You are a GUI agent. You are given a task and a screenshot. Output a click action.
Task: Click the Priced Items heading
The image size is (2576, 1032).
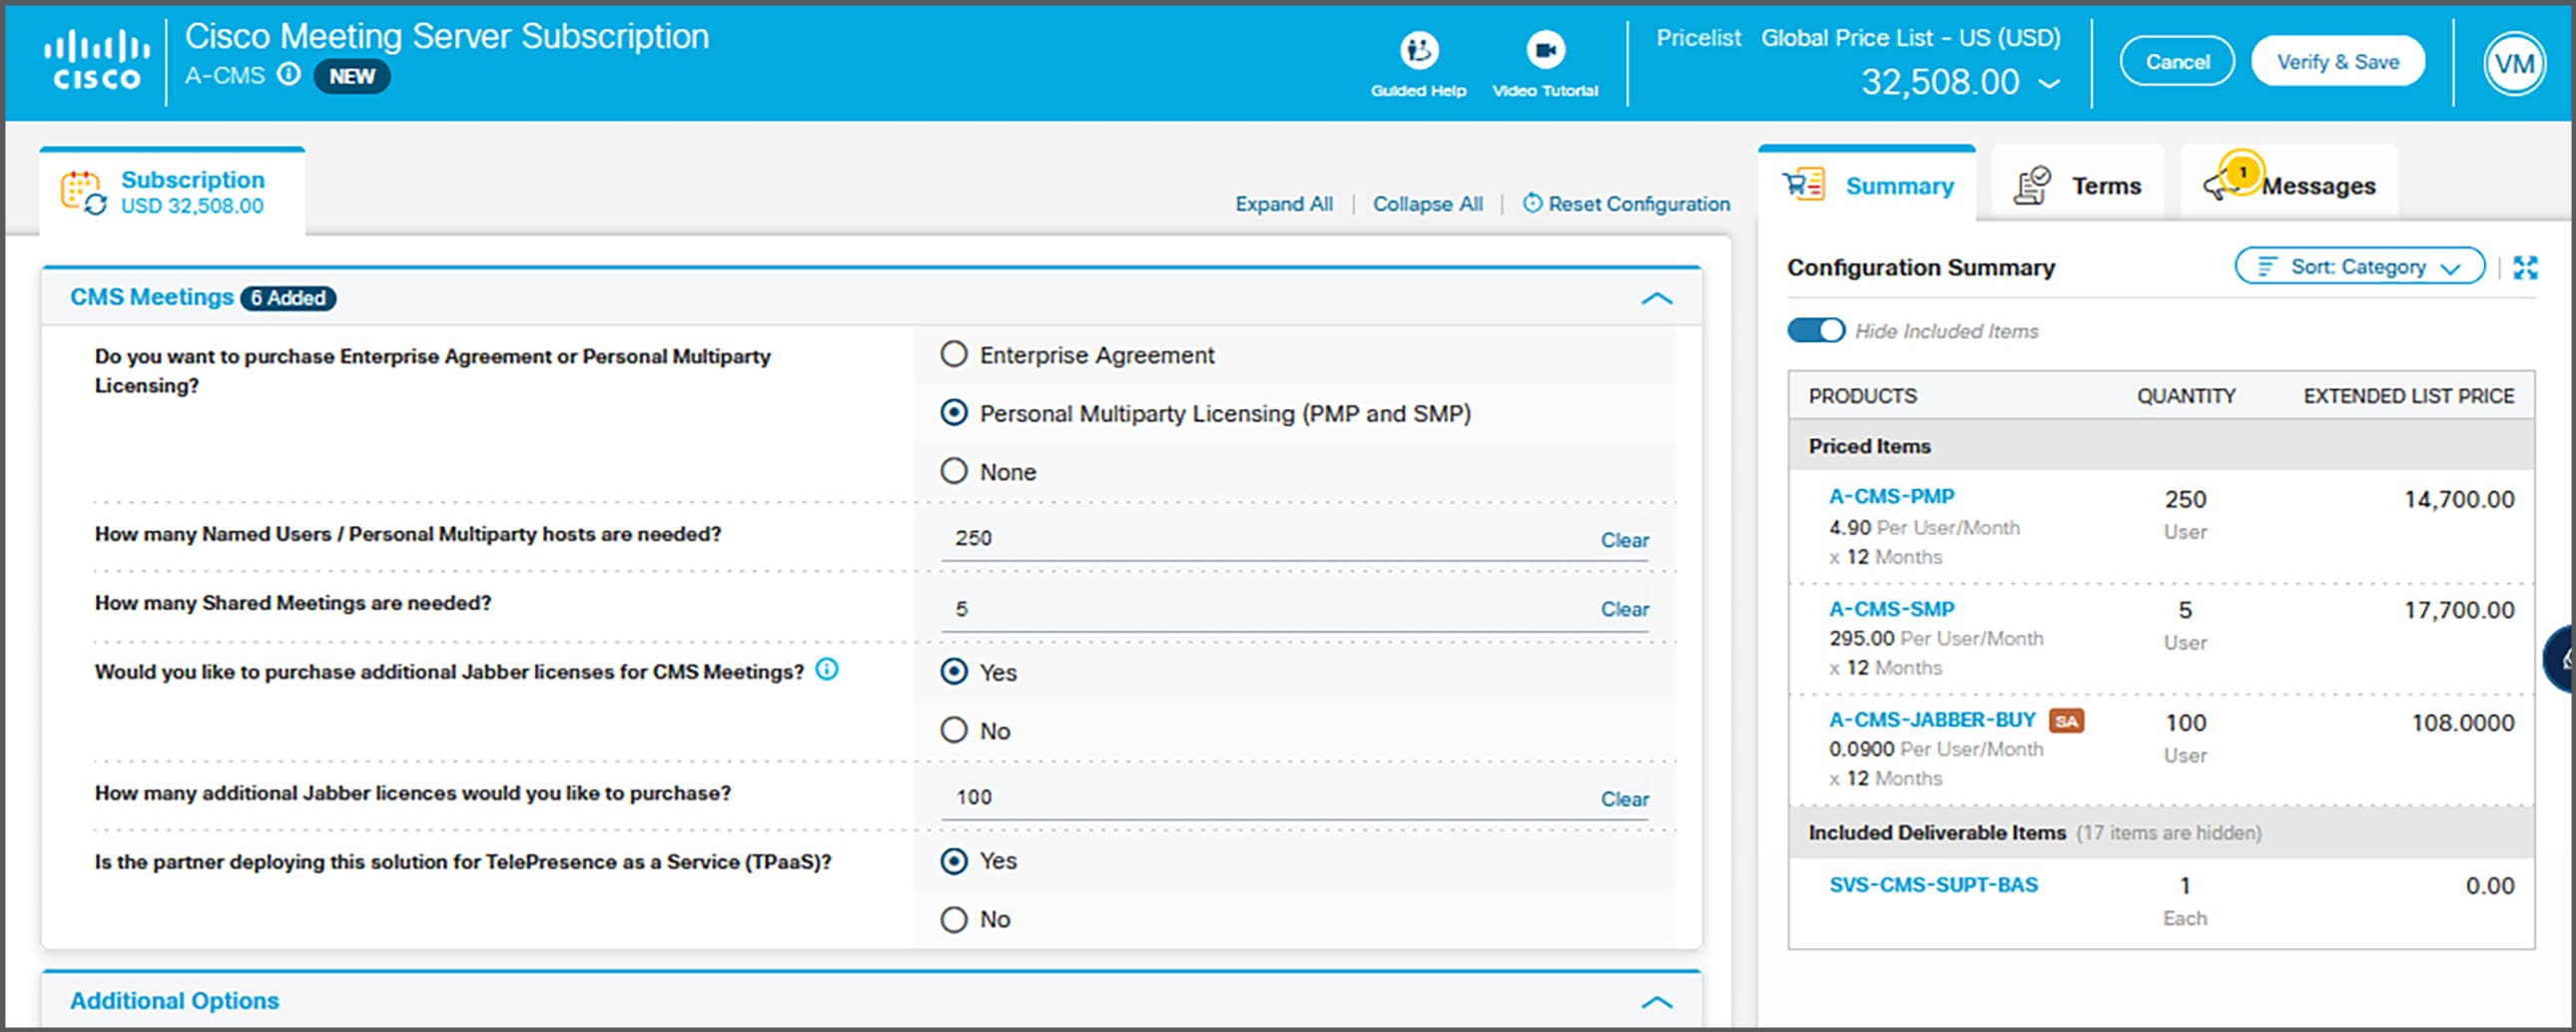click(x=1869, y=446)
